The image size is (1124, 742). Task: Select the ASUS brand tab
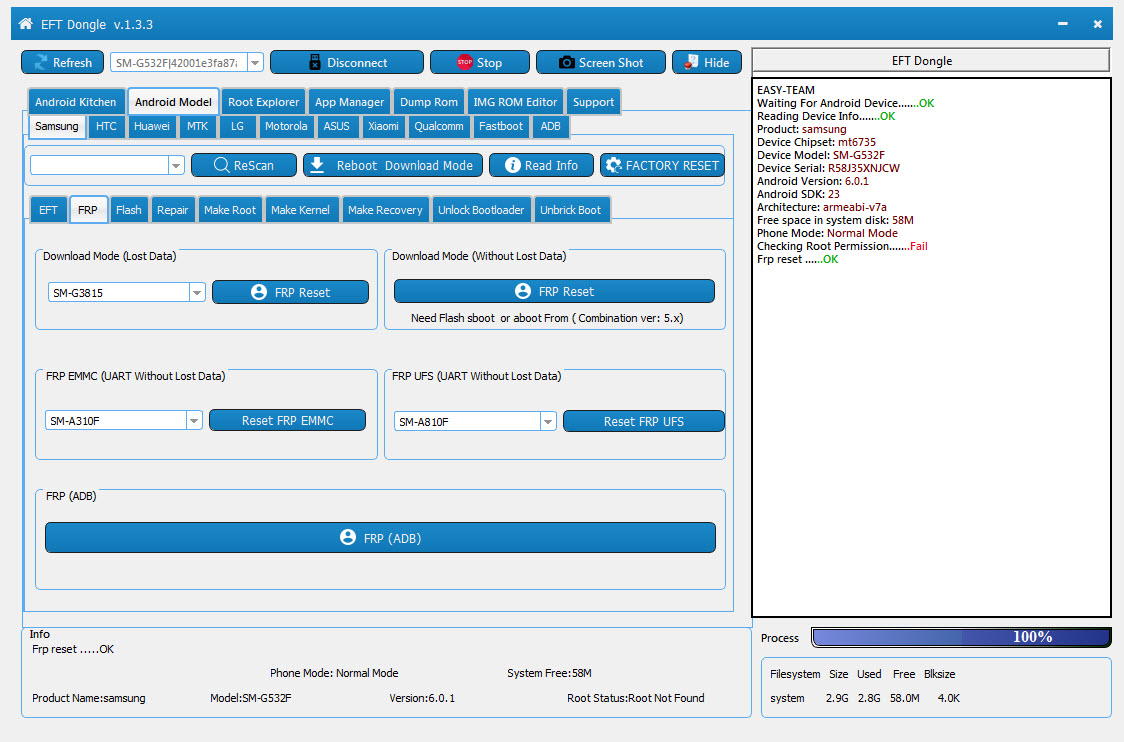tap(336, 126)
